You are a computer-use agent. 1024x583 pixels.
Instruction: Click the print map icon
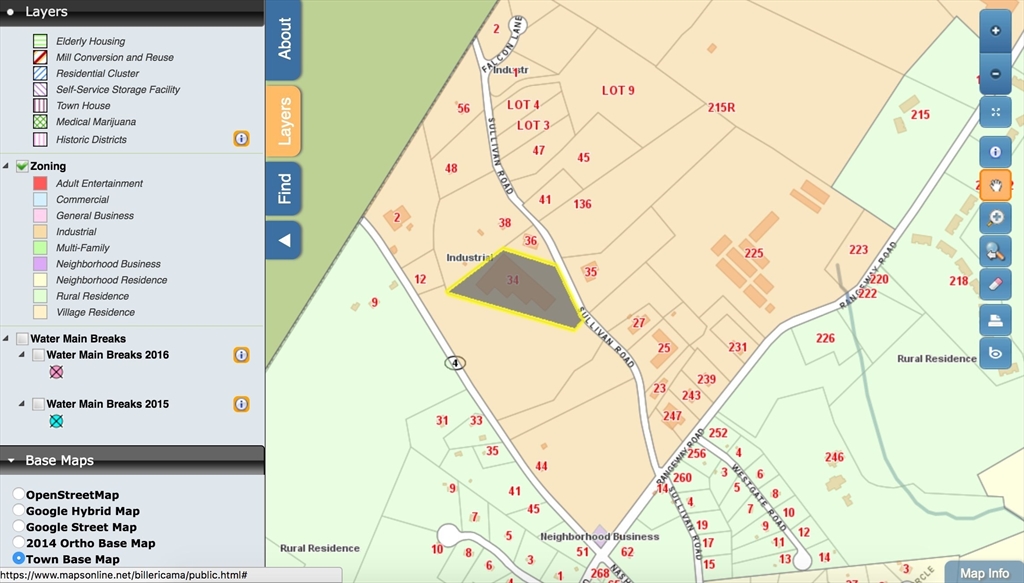995,320
